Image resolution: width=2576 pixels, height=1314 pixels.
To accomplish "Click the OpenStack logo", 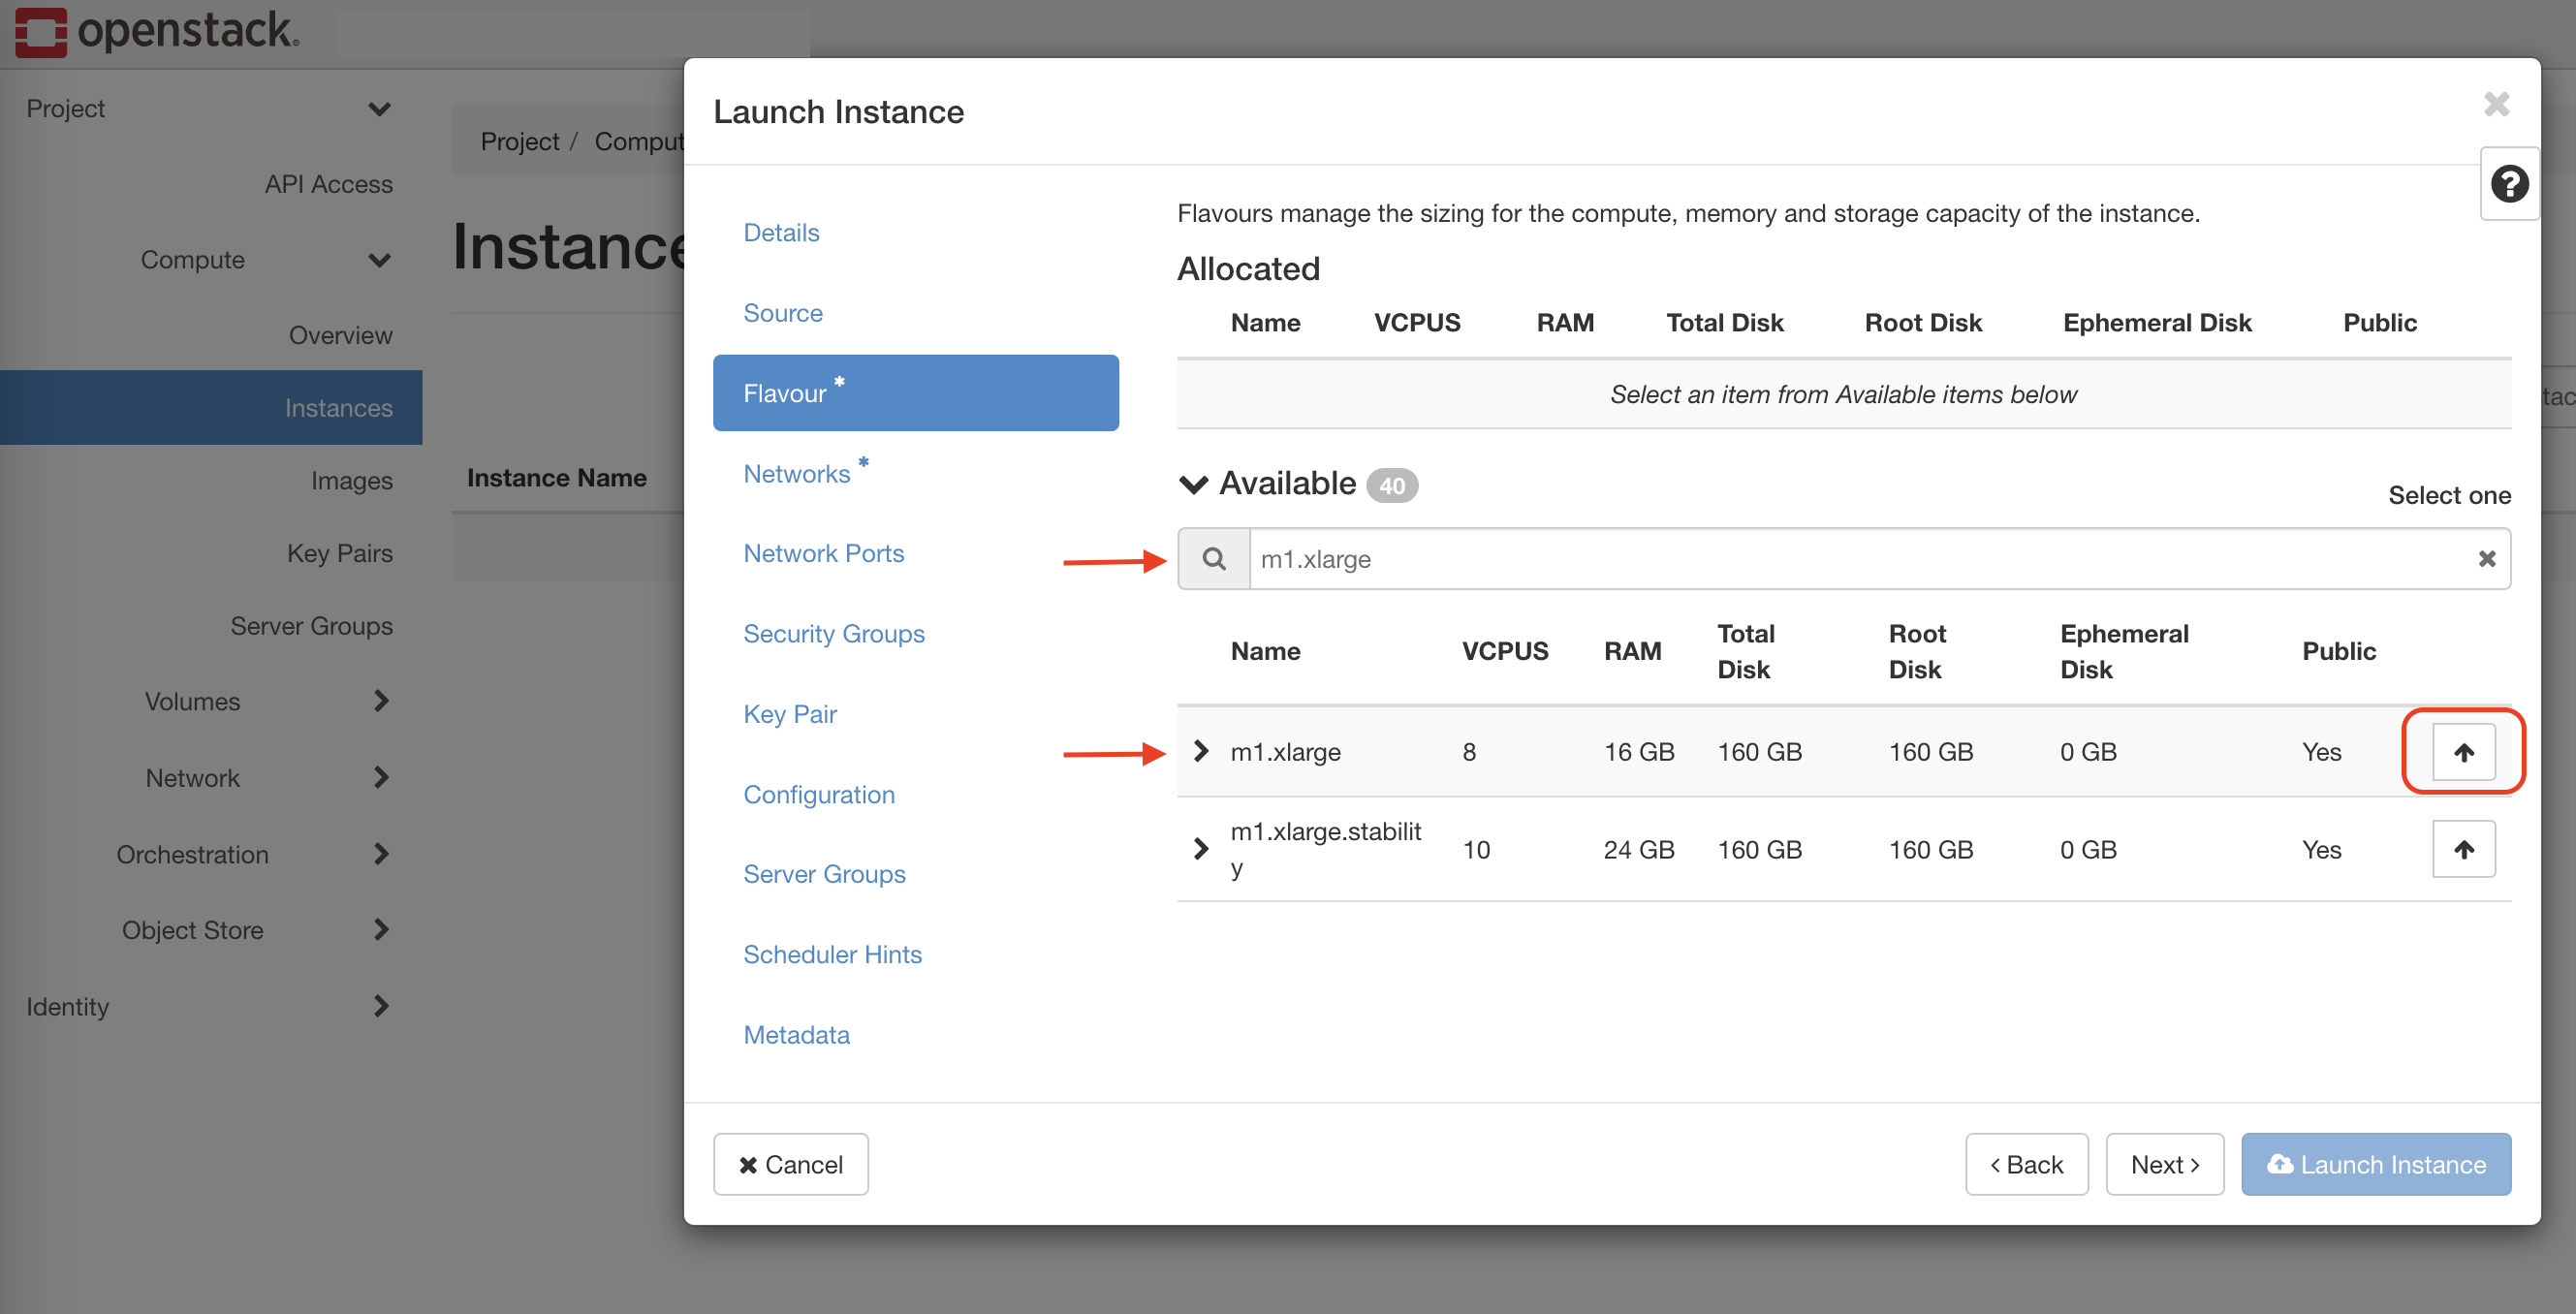I will coord(157,30).
